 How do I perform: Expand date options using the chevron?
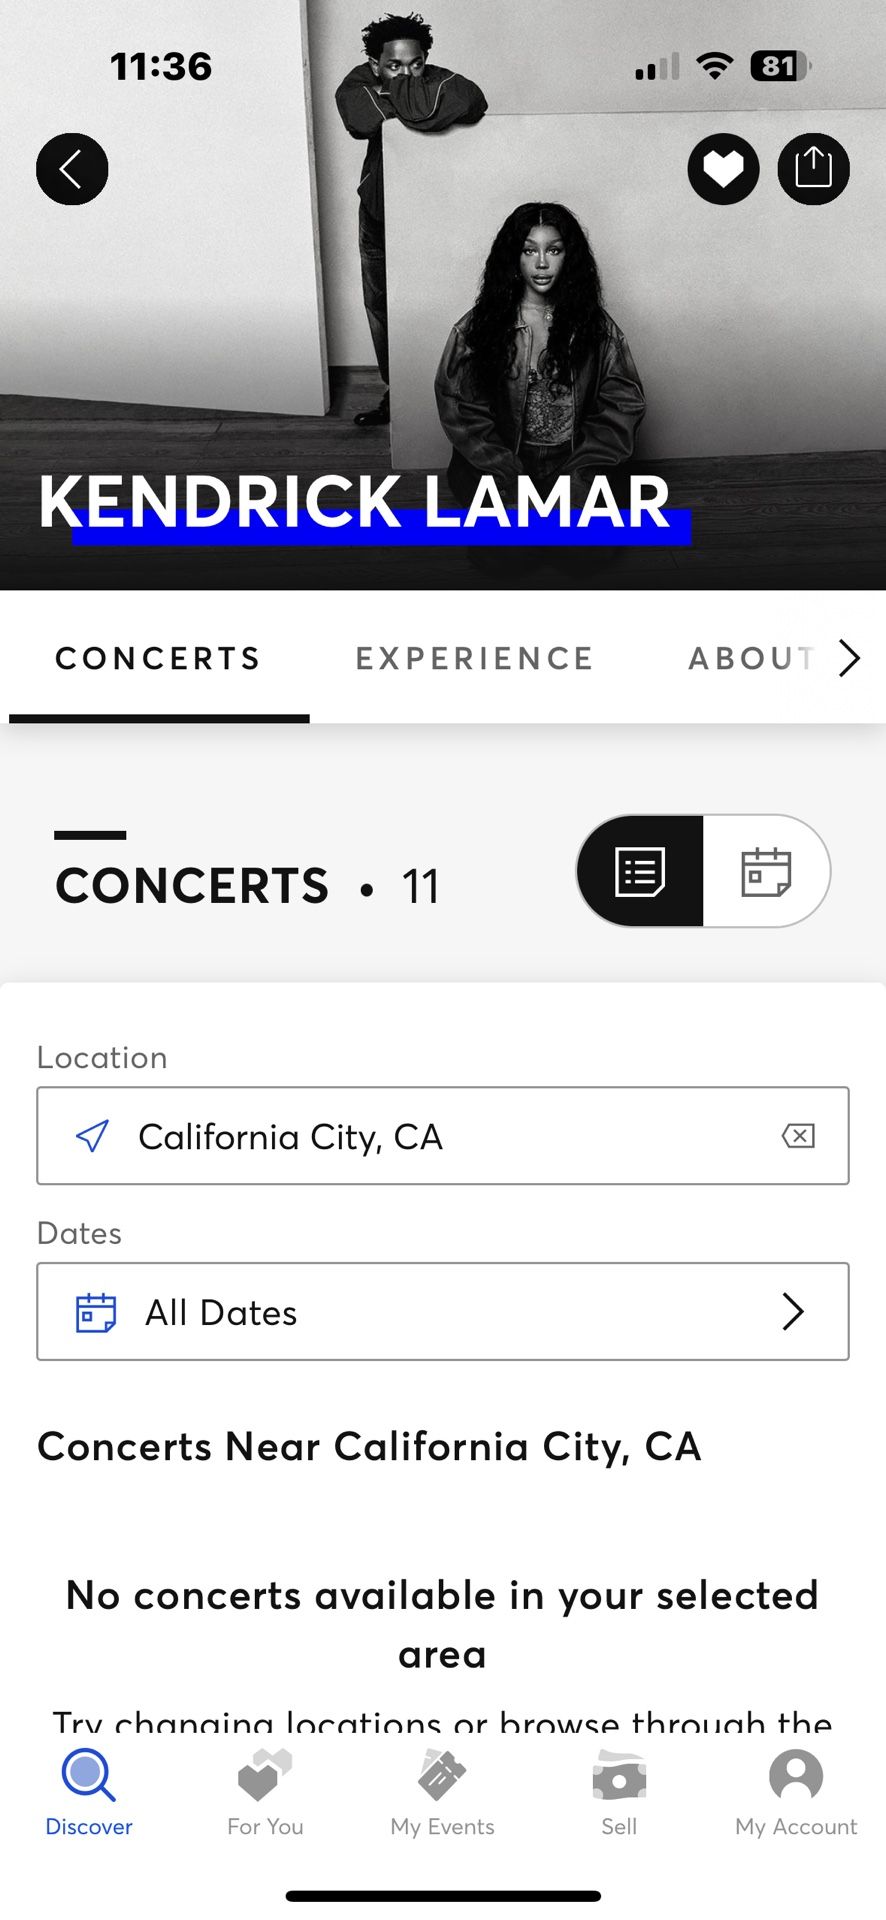click(x=793, y=1312)
